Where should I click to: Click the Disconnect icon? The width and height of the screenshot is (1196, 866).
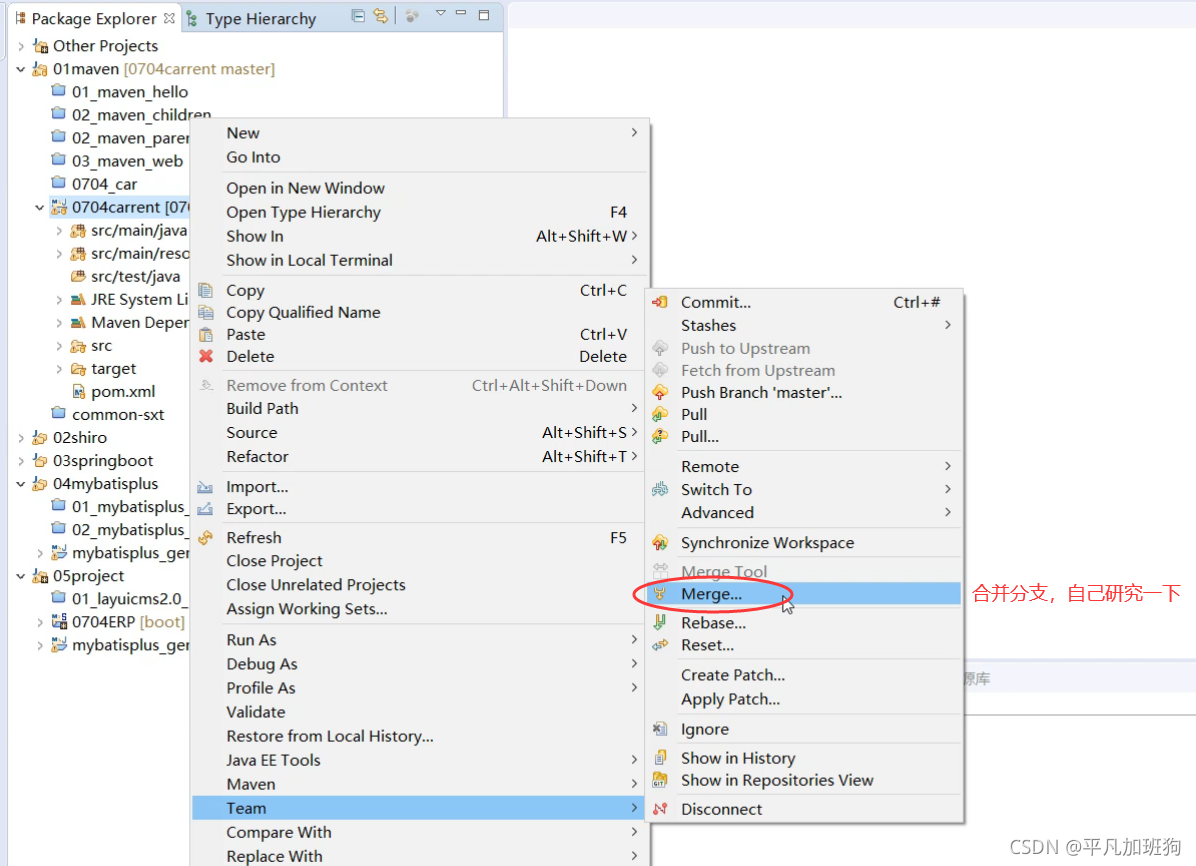660,809
